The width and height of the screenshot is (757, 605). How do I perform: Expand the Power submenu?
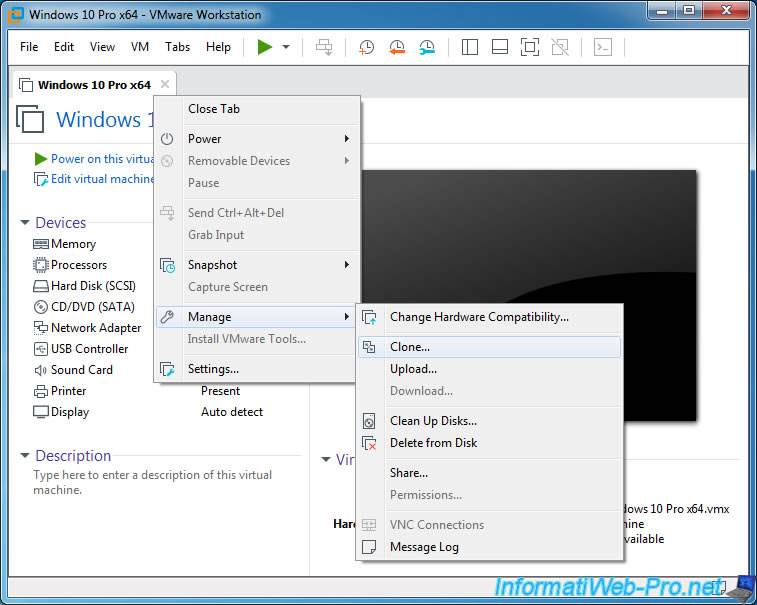[x=257, y=139]
